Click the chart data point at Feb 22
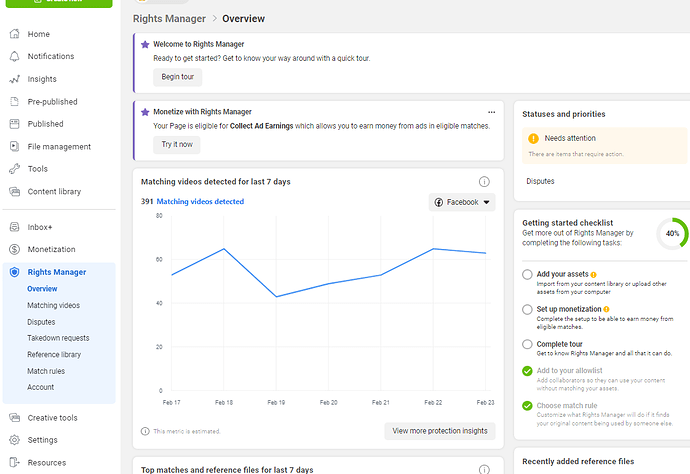The width and height of the screenshot is (690, 474). (433, 249)
